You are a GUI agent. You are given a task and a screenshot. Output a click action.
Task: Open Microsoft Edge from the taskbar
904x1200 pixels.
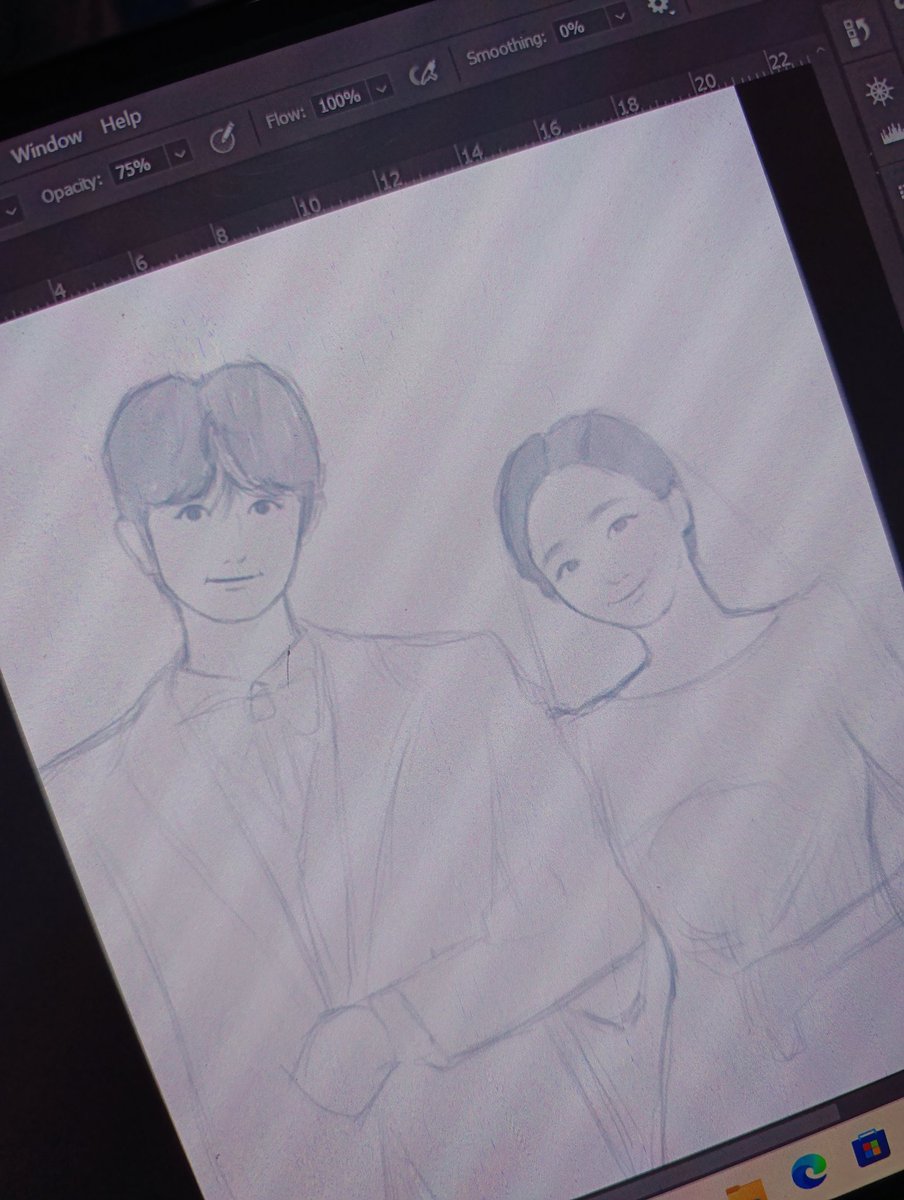(x=808, y=1170)
